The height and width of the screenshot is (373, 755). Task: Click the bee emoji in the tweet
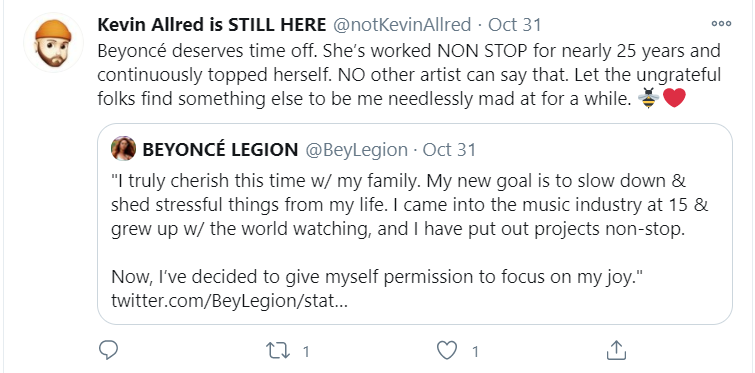point(648,98)
